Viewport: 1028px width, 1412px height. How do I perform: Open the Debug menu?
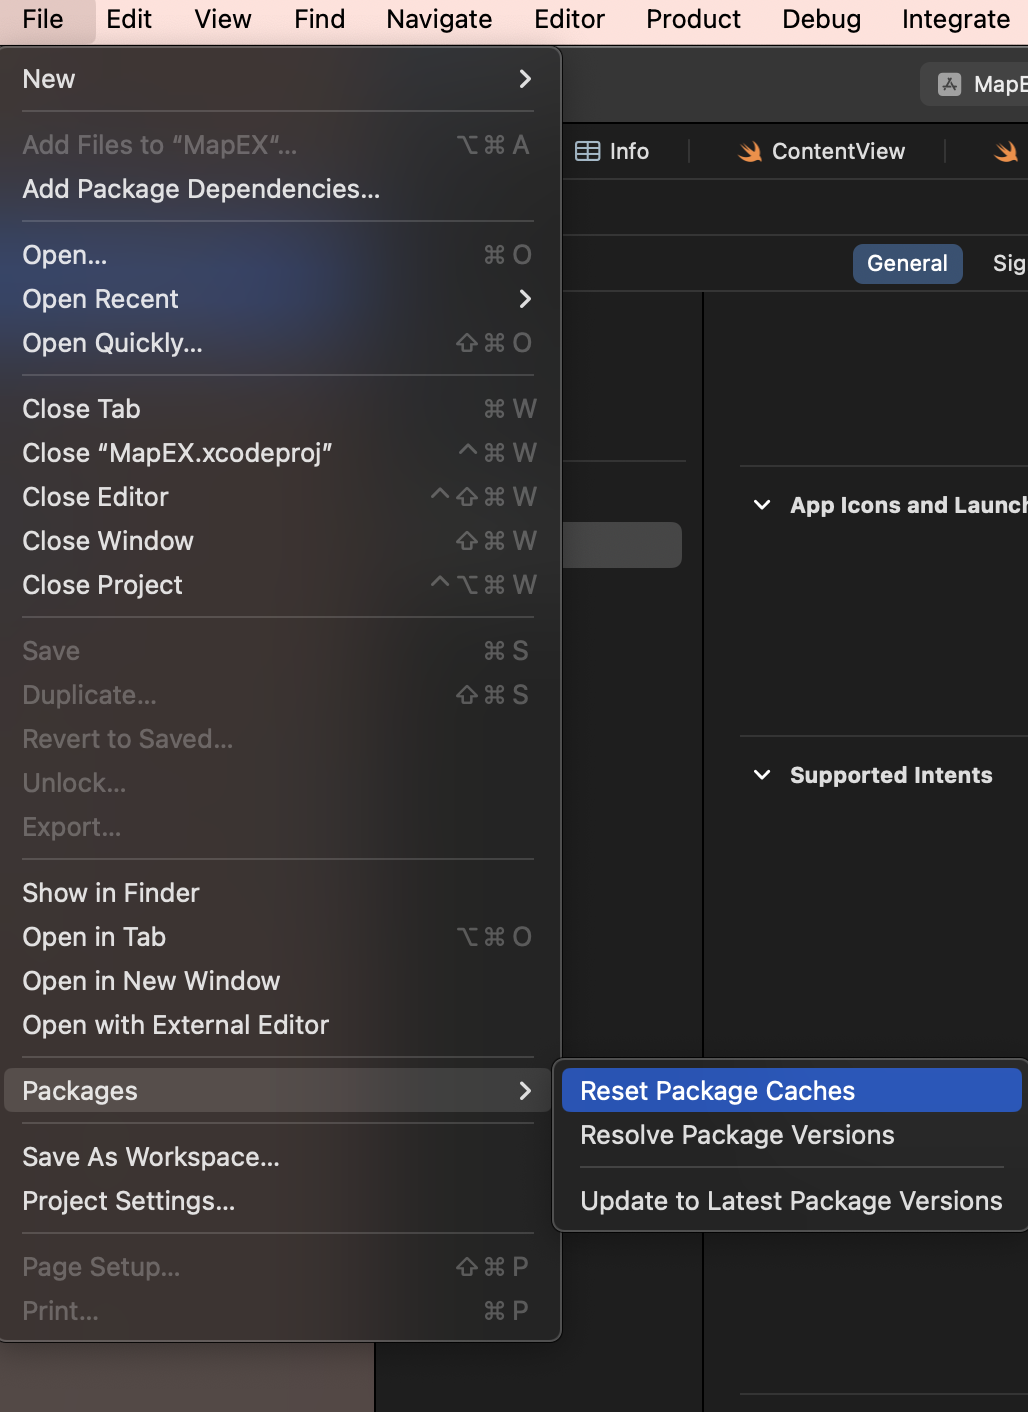821,19
